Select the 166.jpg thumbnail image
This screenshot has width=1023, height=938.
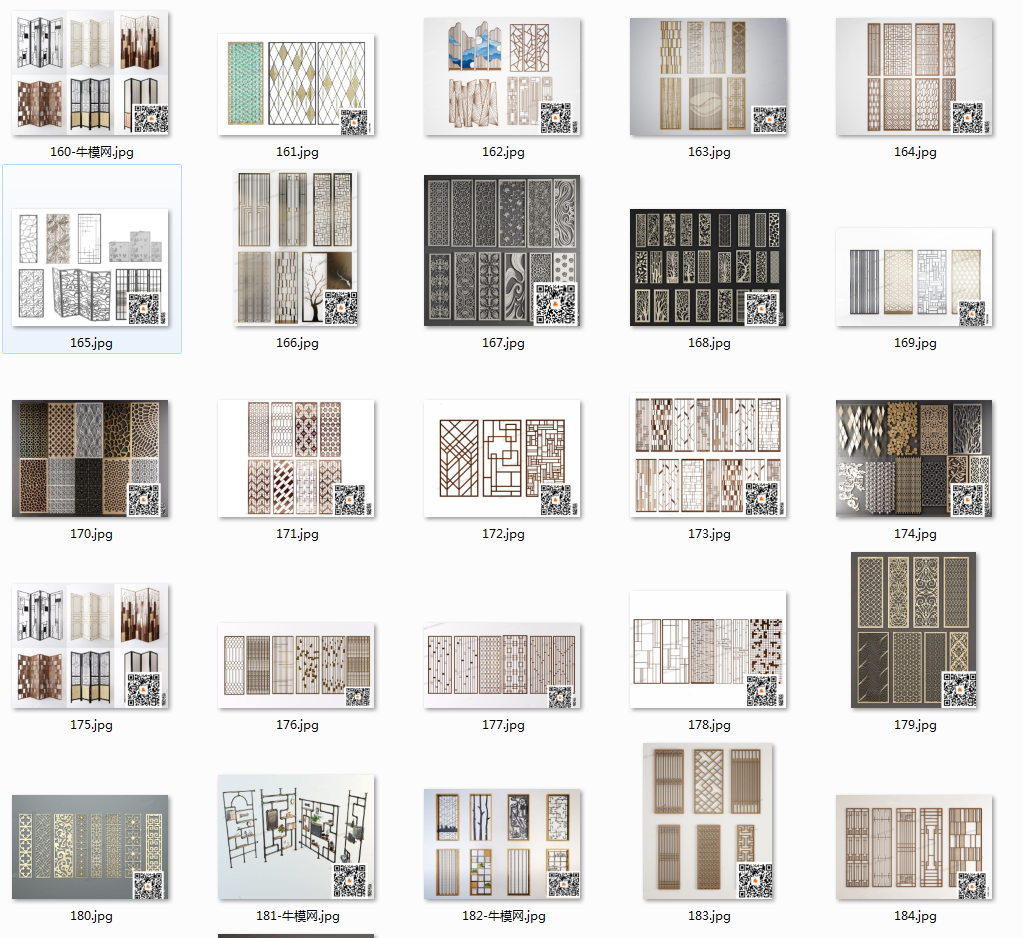pos(296,249)
